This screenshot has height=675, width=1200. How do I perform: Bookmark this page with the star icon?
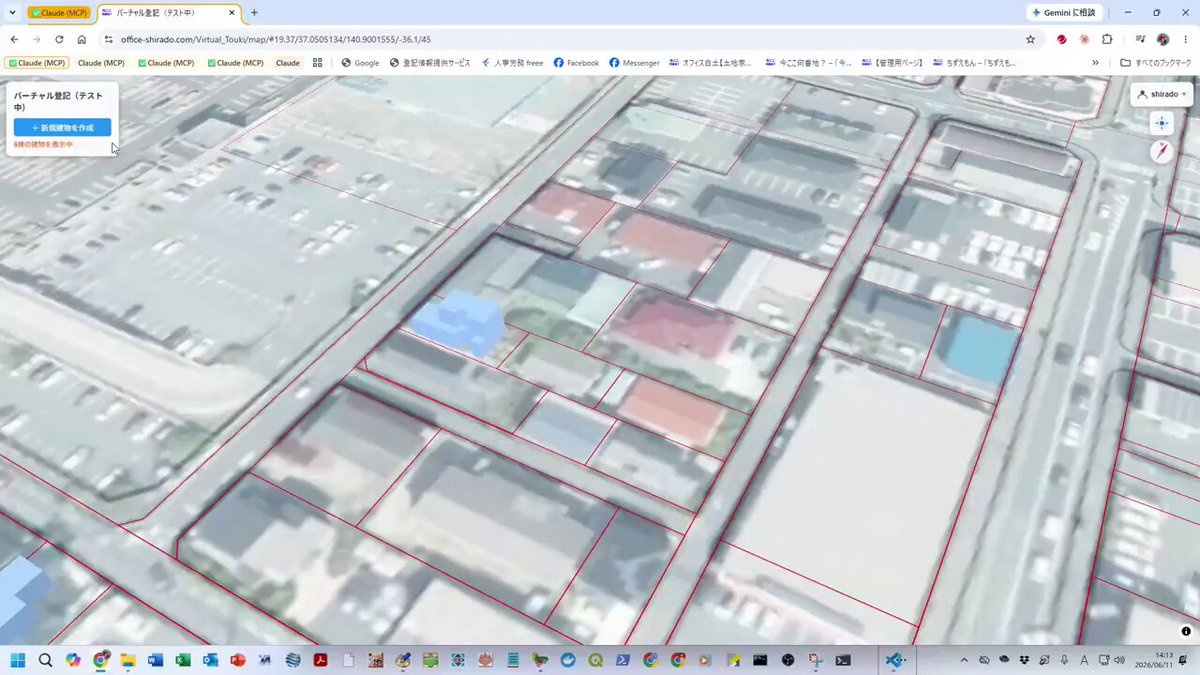pos(1030,39)
